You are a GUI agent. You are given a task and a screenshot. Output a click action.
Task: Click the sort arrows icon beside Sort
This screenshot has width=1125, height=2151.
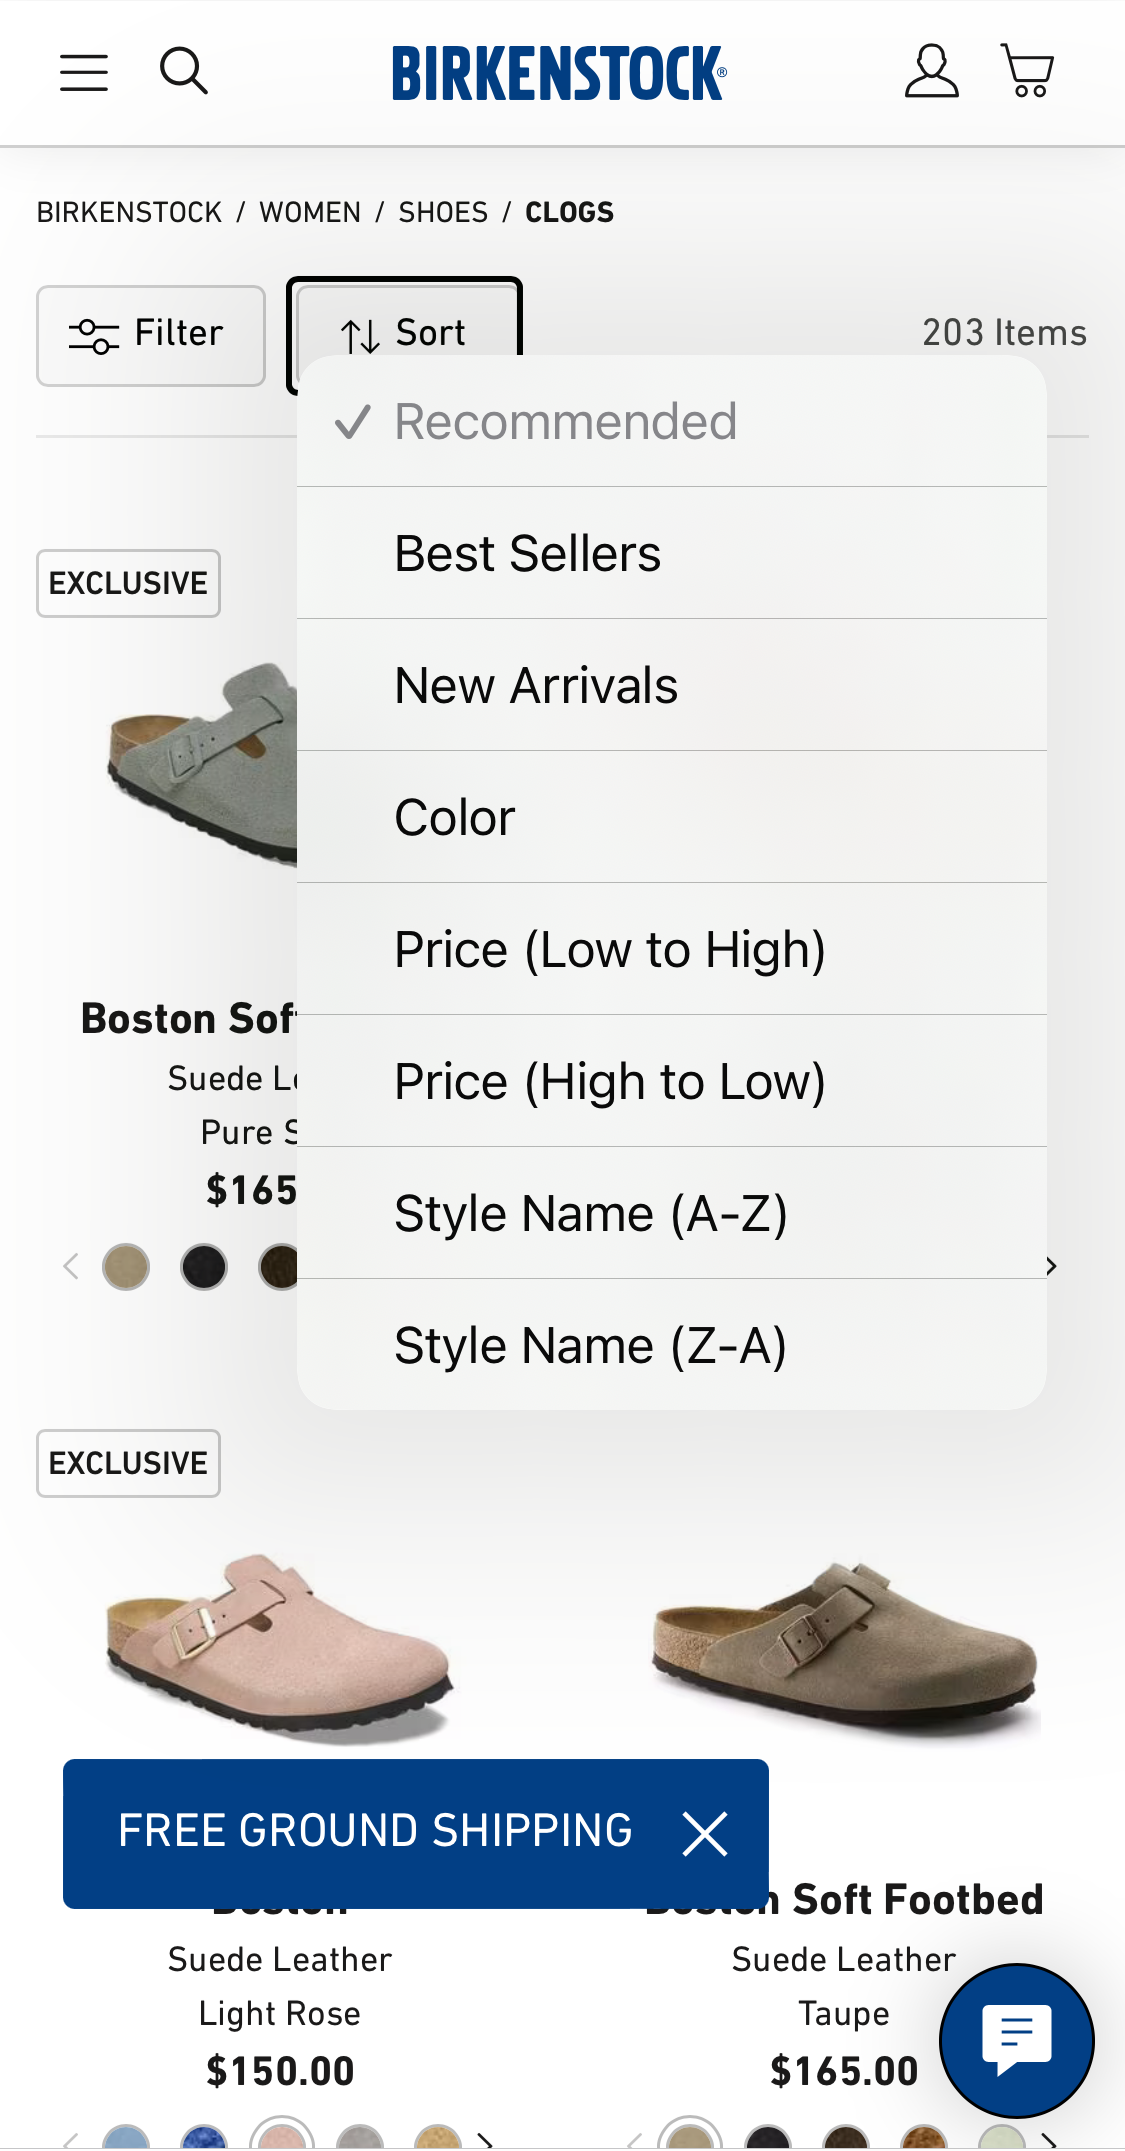(x=359, y=333)
